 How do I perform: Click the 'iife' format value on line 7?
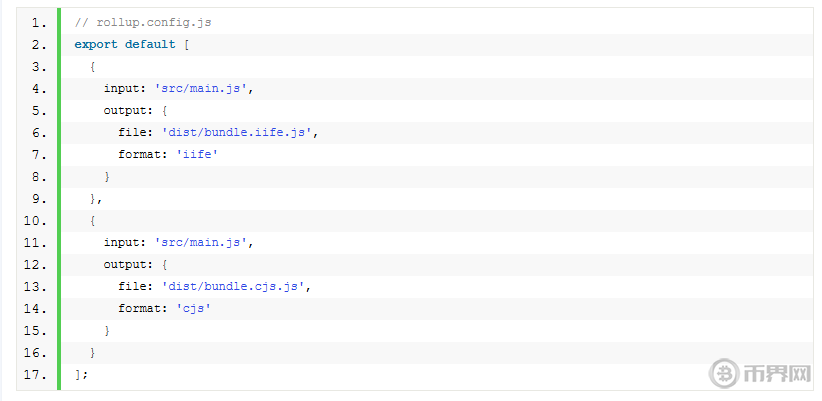(197, 154)
